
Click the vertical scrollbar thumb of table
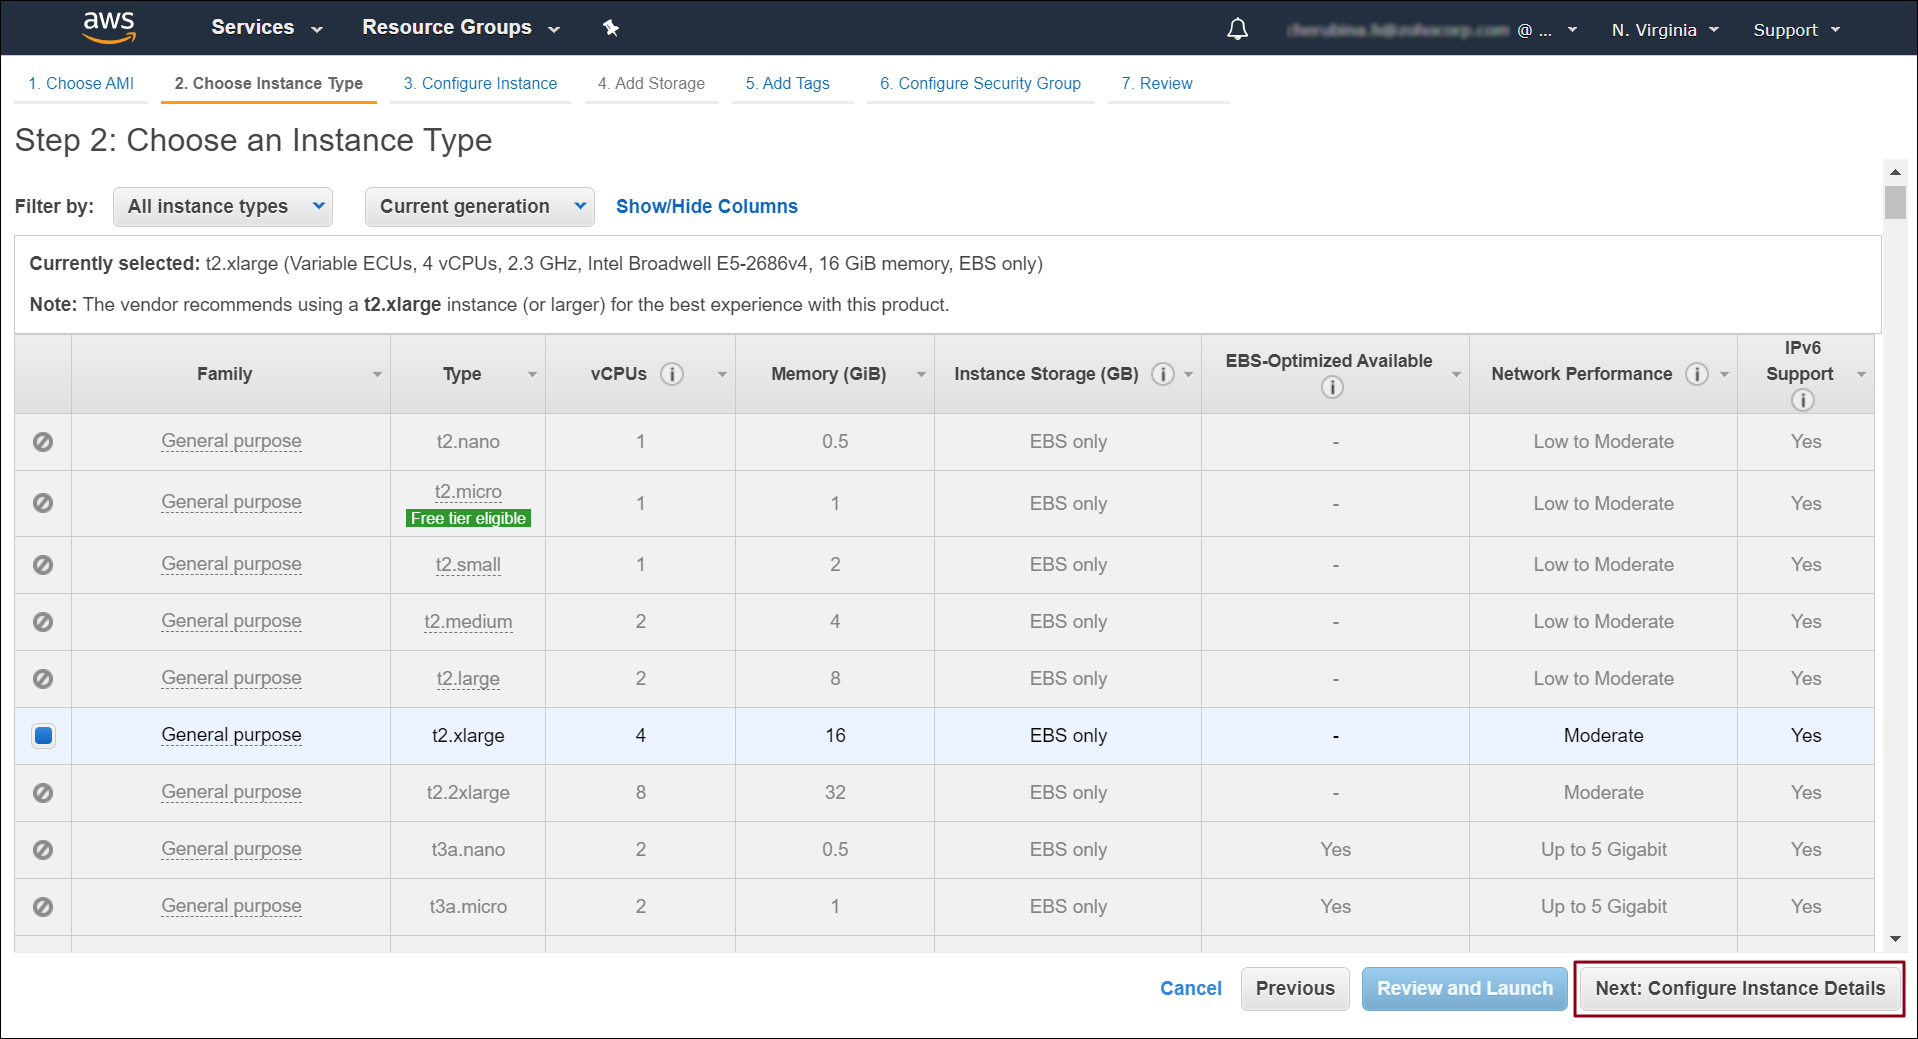[1895, 202]
